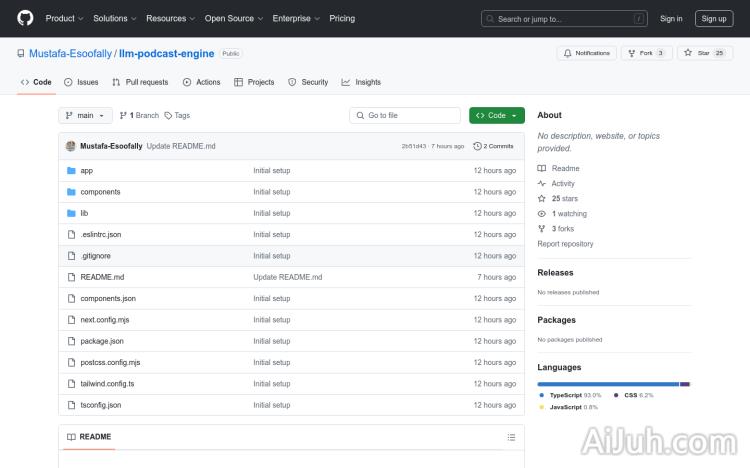The height and width of the screenshot is (468, 750).
Task: Open the README outline list icon
Action: click(x=511, y=437)
